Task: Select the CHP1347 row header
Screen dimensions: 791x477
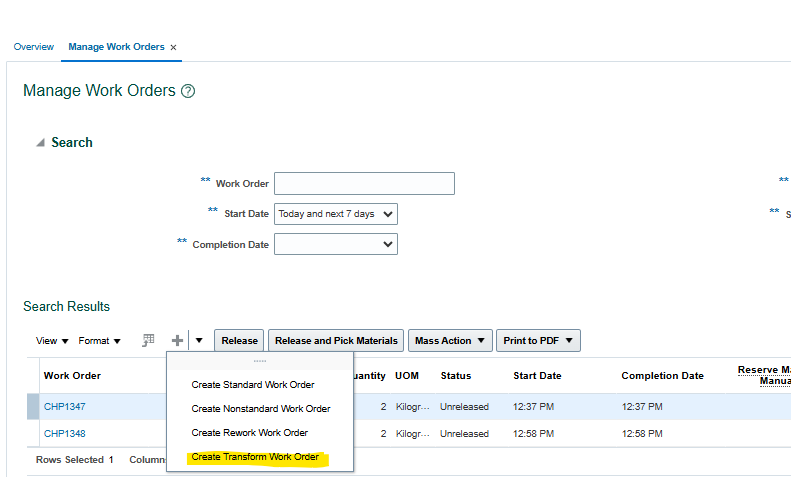Action: [x=33, y=406]
